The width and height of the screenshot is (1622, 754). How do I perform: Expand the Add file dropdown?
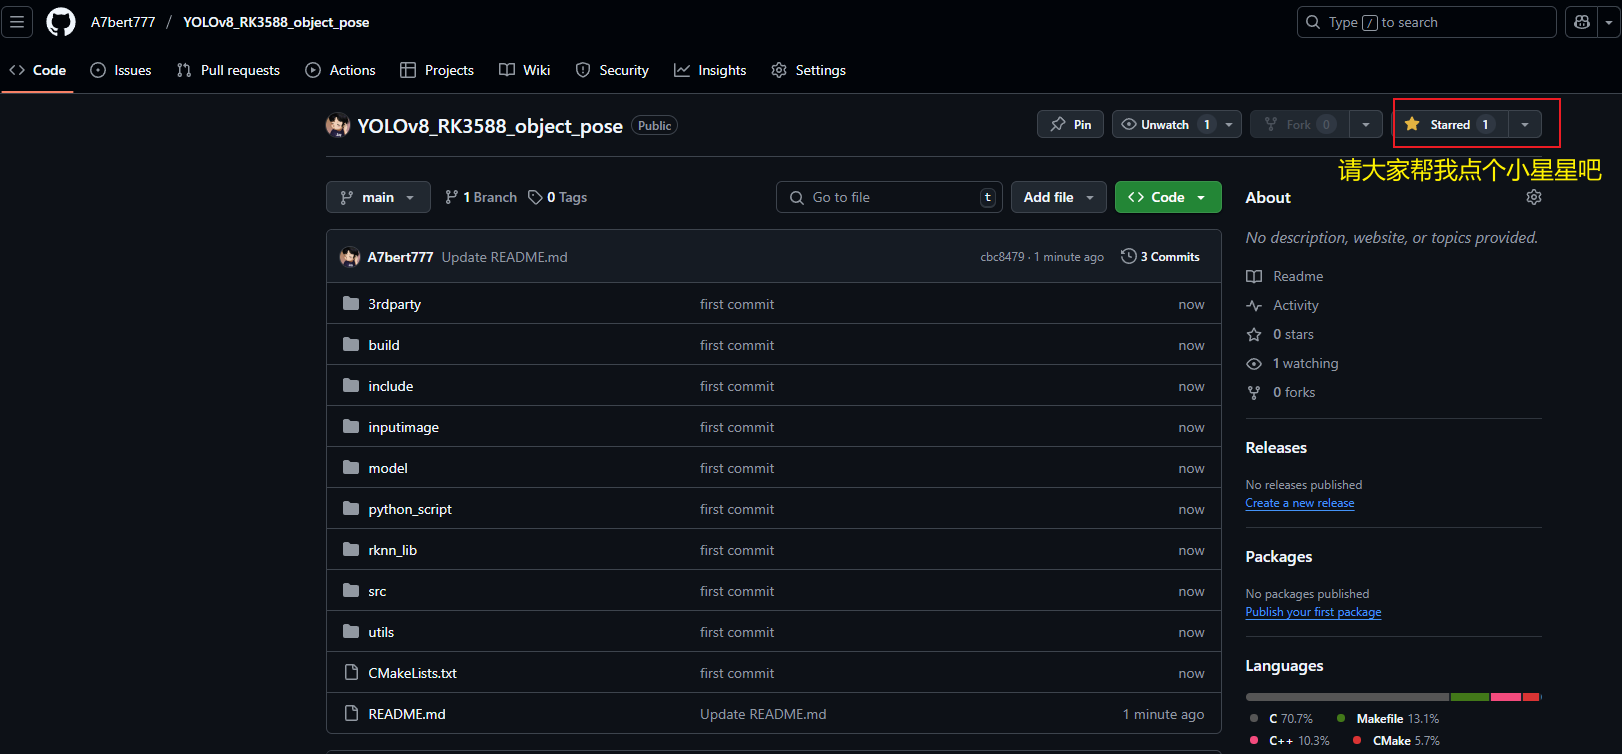tap(1059, 197)
